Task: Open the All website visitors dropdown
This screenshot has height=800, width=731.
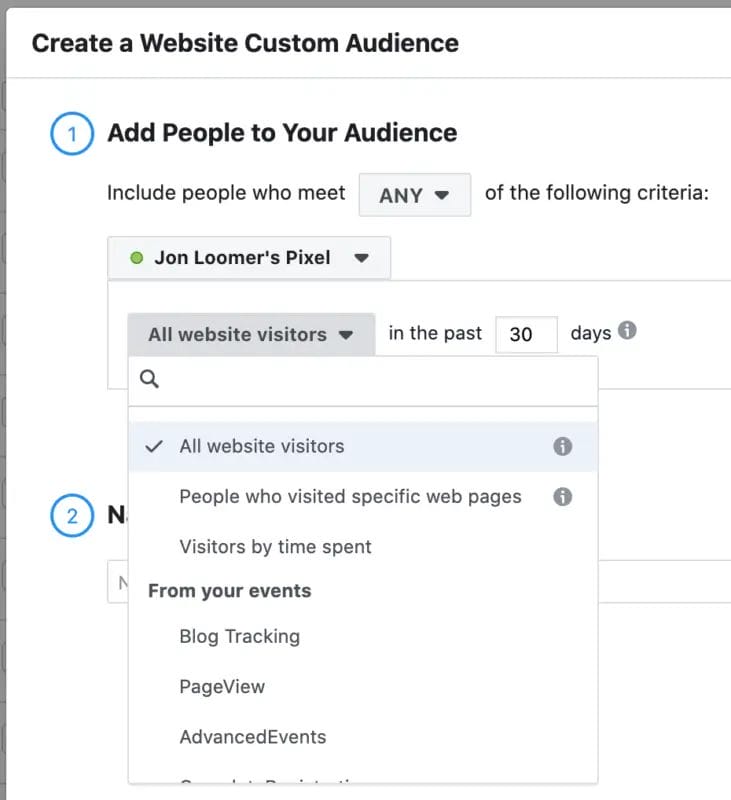Action: [x=249, y=333]
